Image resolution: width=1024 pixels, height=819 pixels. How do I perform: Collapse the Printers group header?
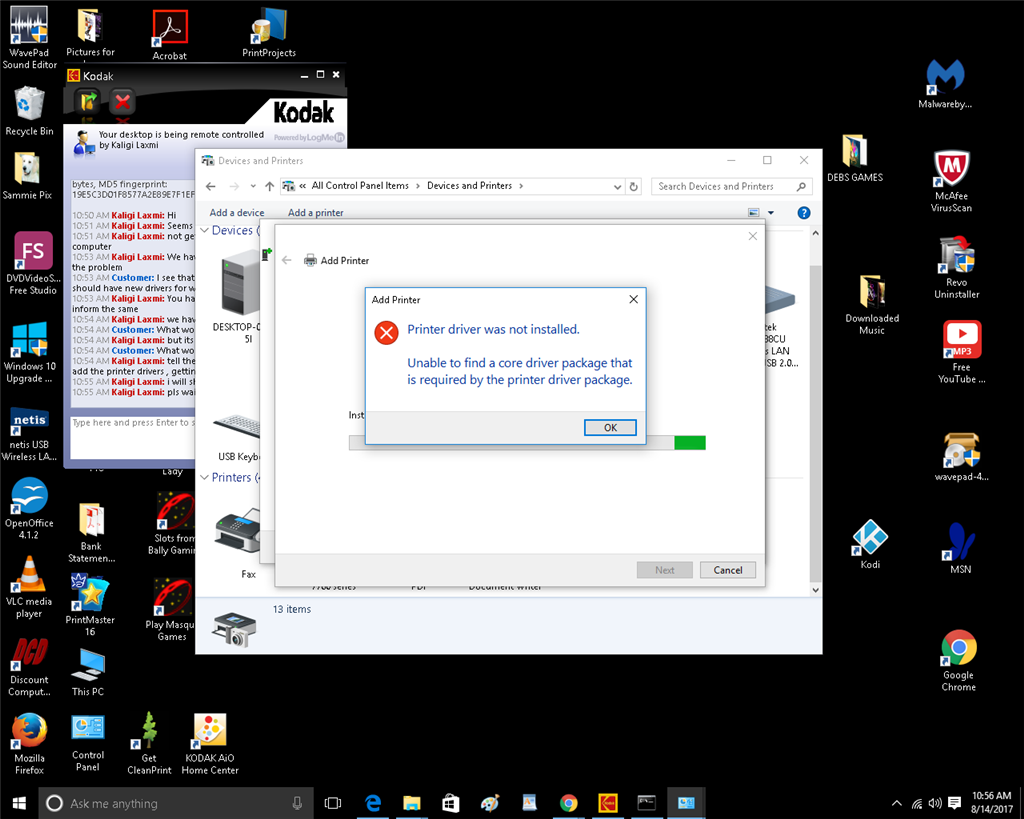[204, 477]
